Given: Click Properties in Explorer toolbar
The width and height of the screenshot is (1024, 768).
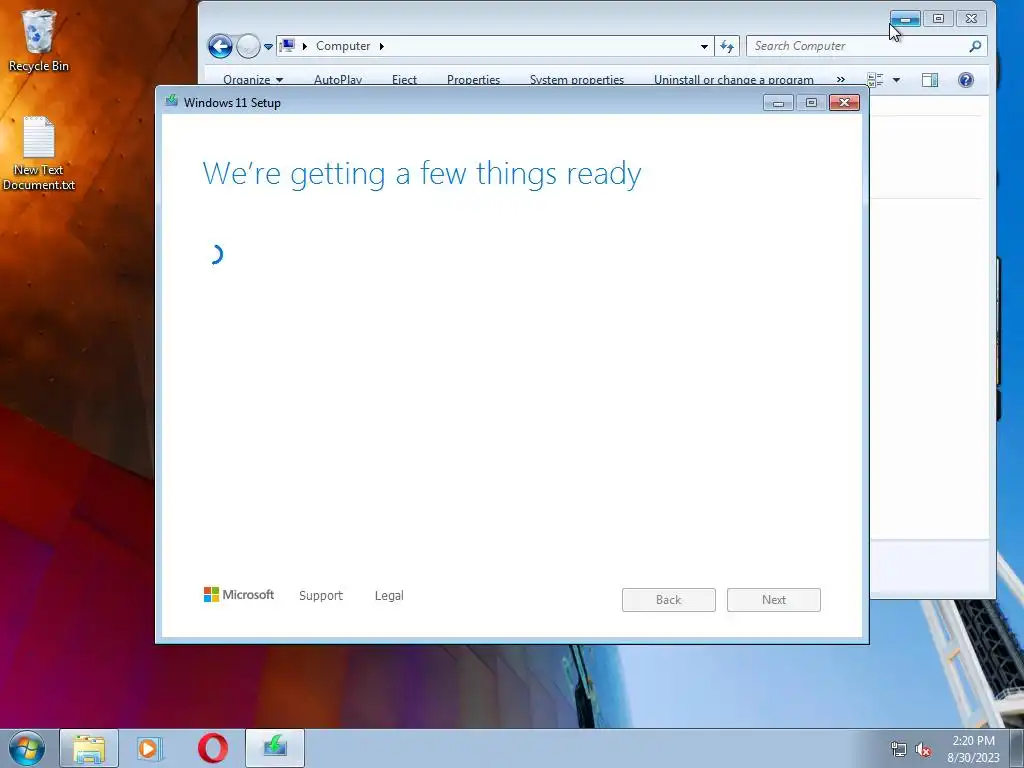Looking at the screenshot, I should [473, 80].
